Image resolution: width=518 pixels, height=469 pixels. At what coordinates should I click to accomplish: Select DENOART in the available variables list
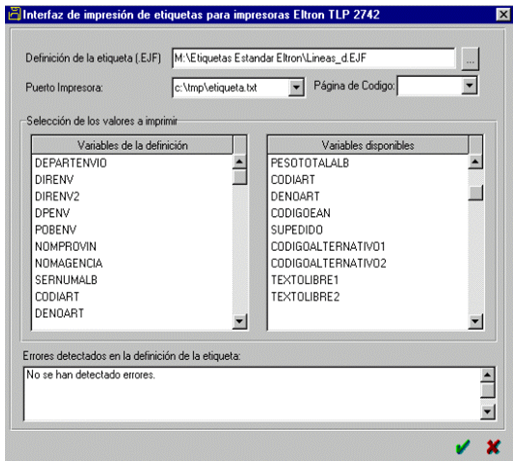pyautogui.click(x=295, y=196)
